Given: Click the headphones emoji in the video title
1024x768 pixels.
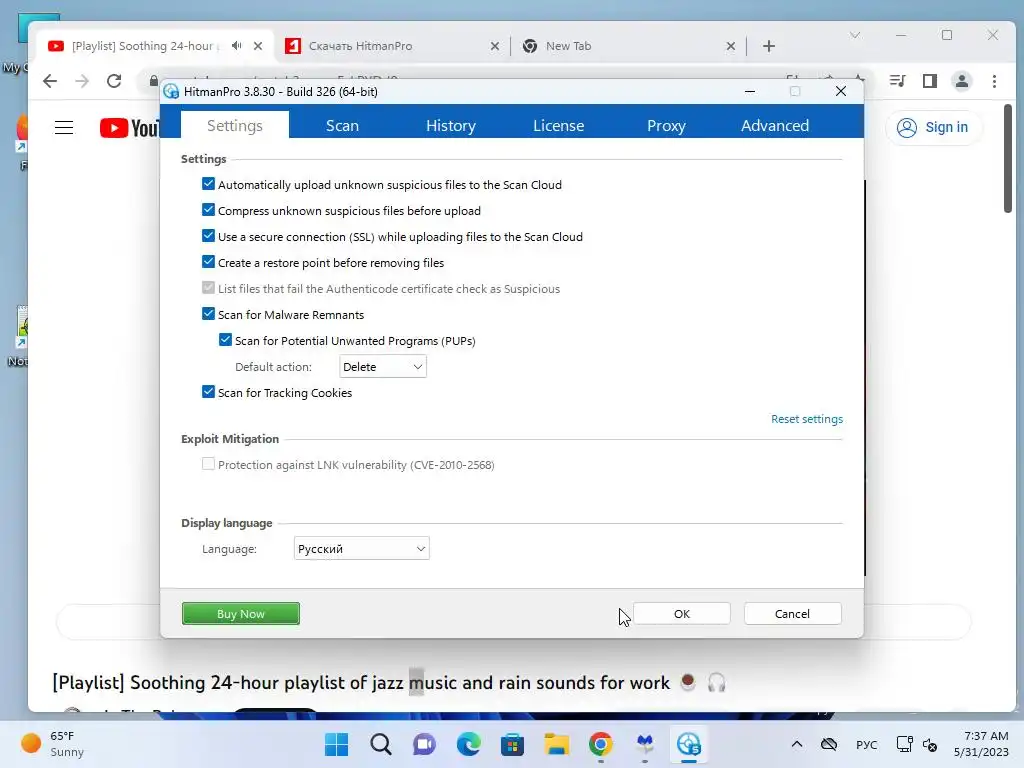Looking at the screenshot, I should click(x=716, y=682).
